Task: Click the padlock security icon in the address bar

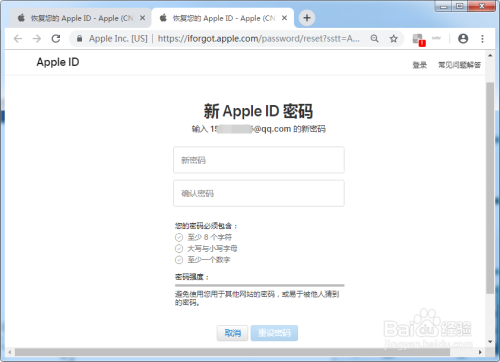Action: coord(79,39)
